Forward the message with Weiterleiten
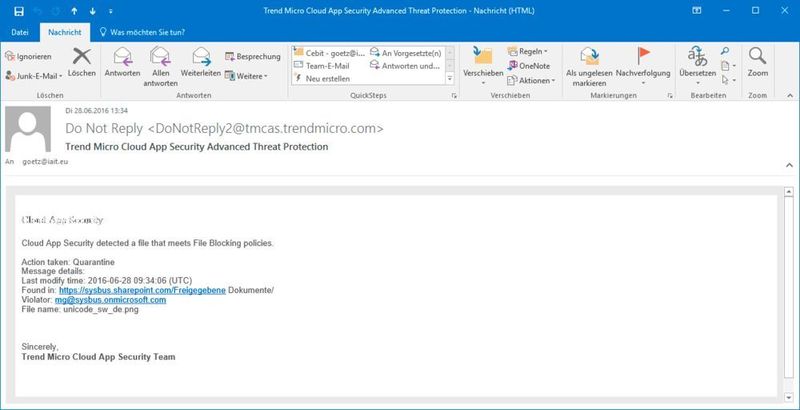The height and width of the screenshot is (410, 800). (201, 62)
